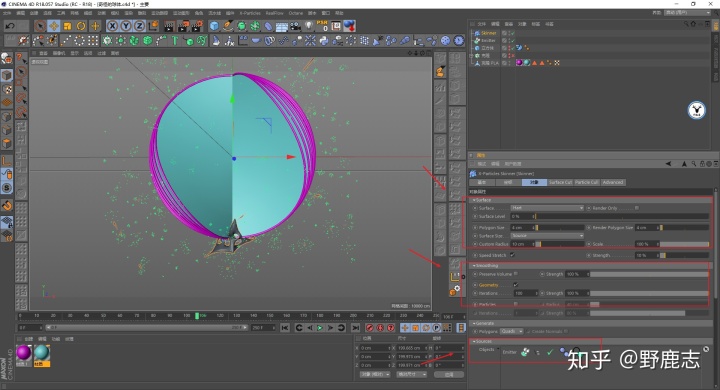Click the green Play forward button
This screenshot has width=720, height=390.
tap(320, 328)
